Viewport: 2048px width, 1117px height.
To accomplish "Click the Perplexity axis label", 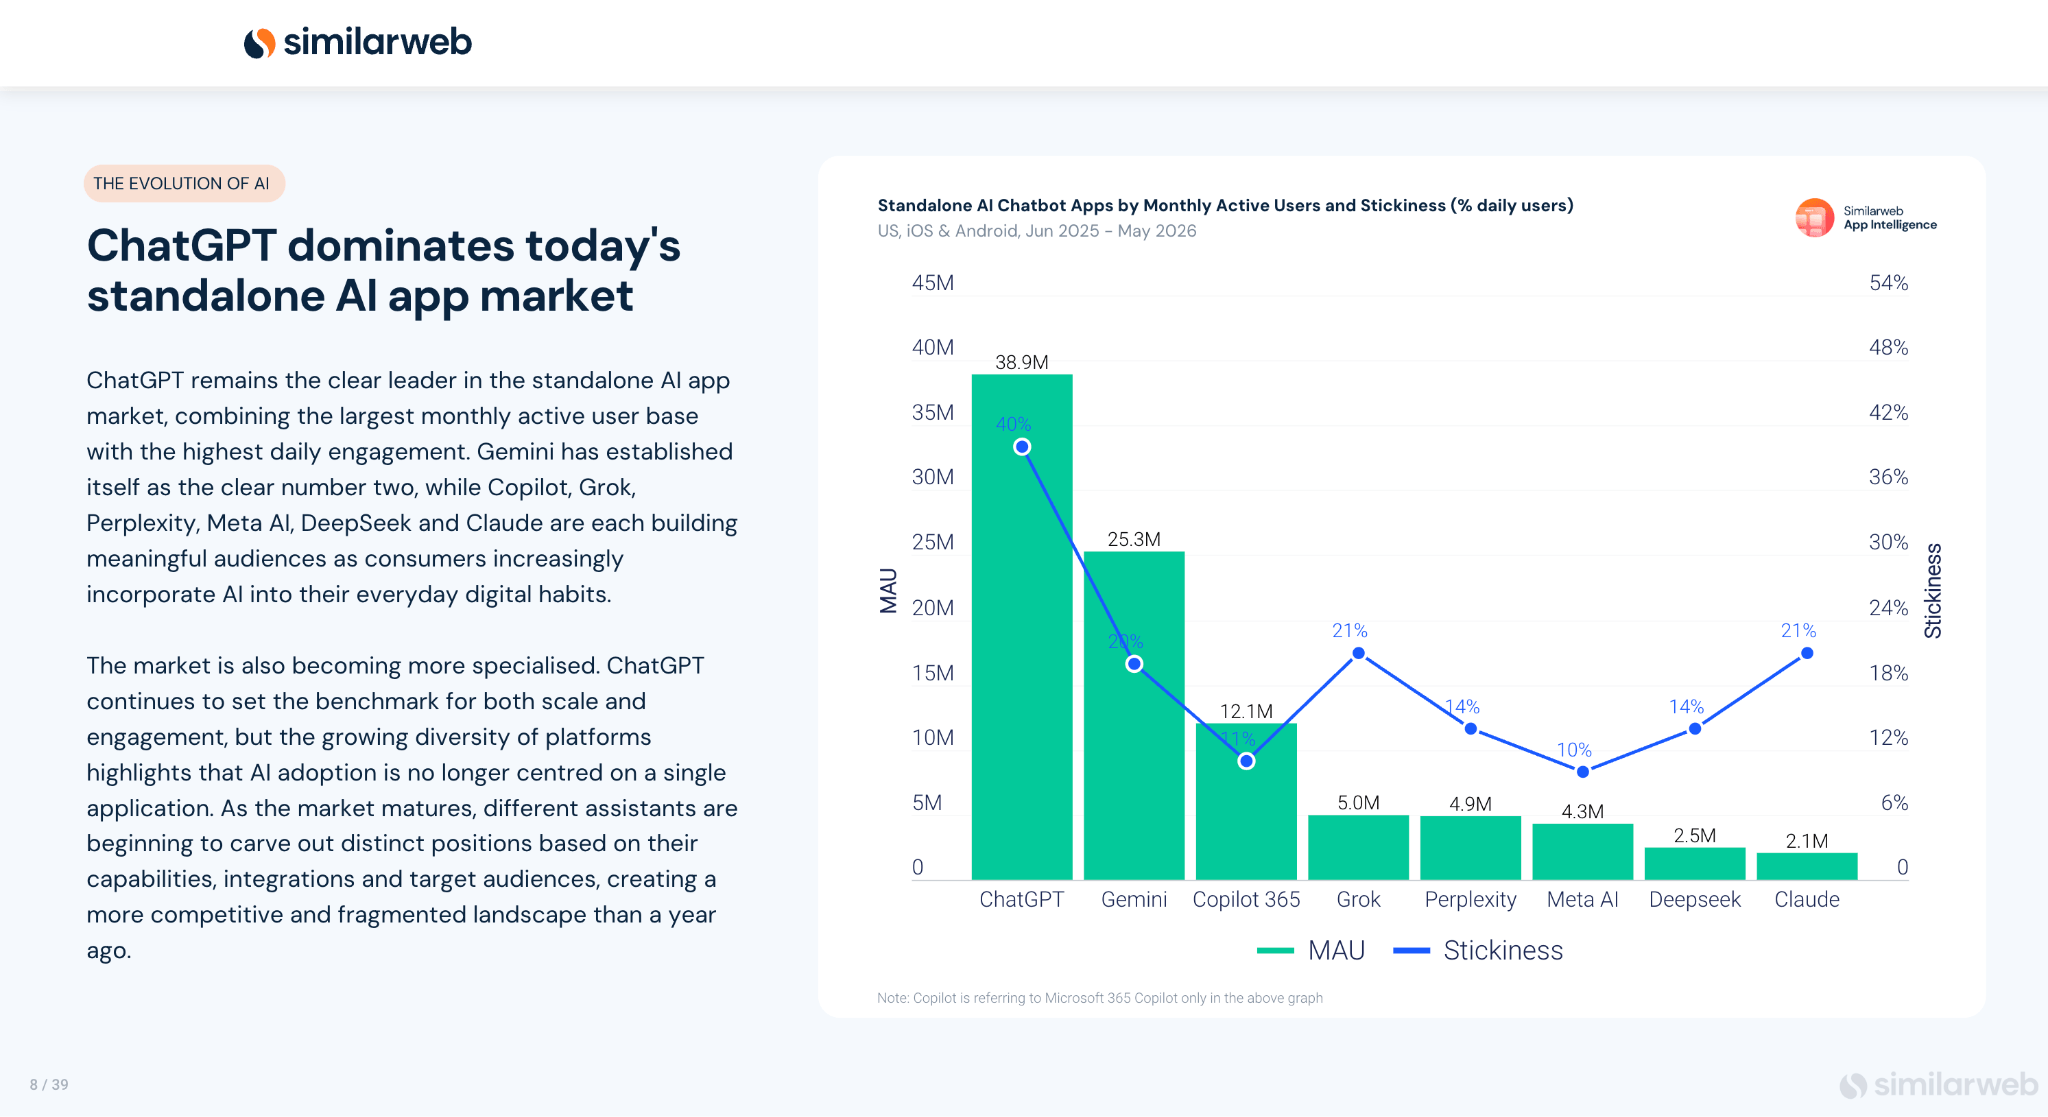I will [x=1470, y=899].
